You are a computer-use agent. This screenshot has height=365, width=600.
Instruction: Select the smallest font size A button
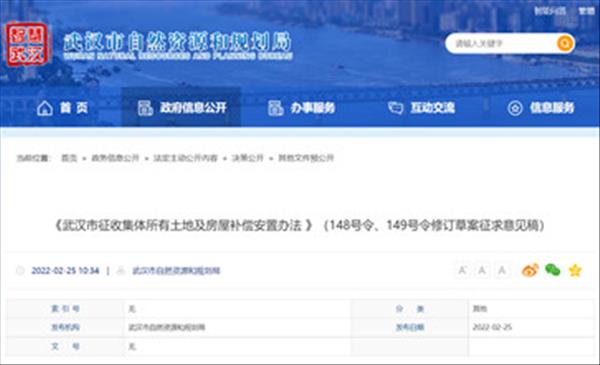pyautogui.click(x=502, y=271)
